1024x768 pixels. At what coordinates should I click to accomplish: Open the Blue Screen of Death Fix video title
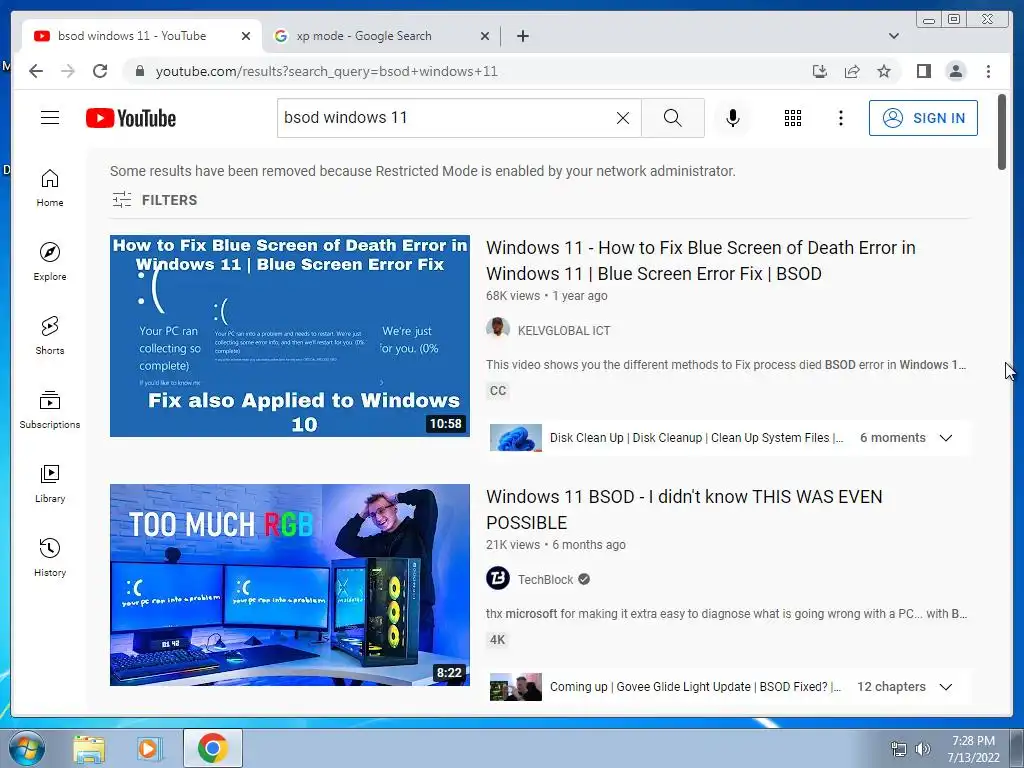pos(700,261)
